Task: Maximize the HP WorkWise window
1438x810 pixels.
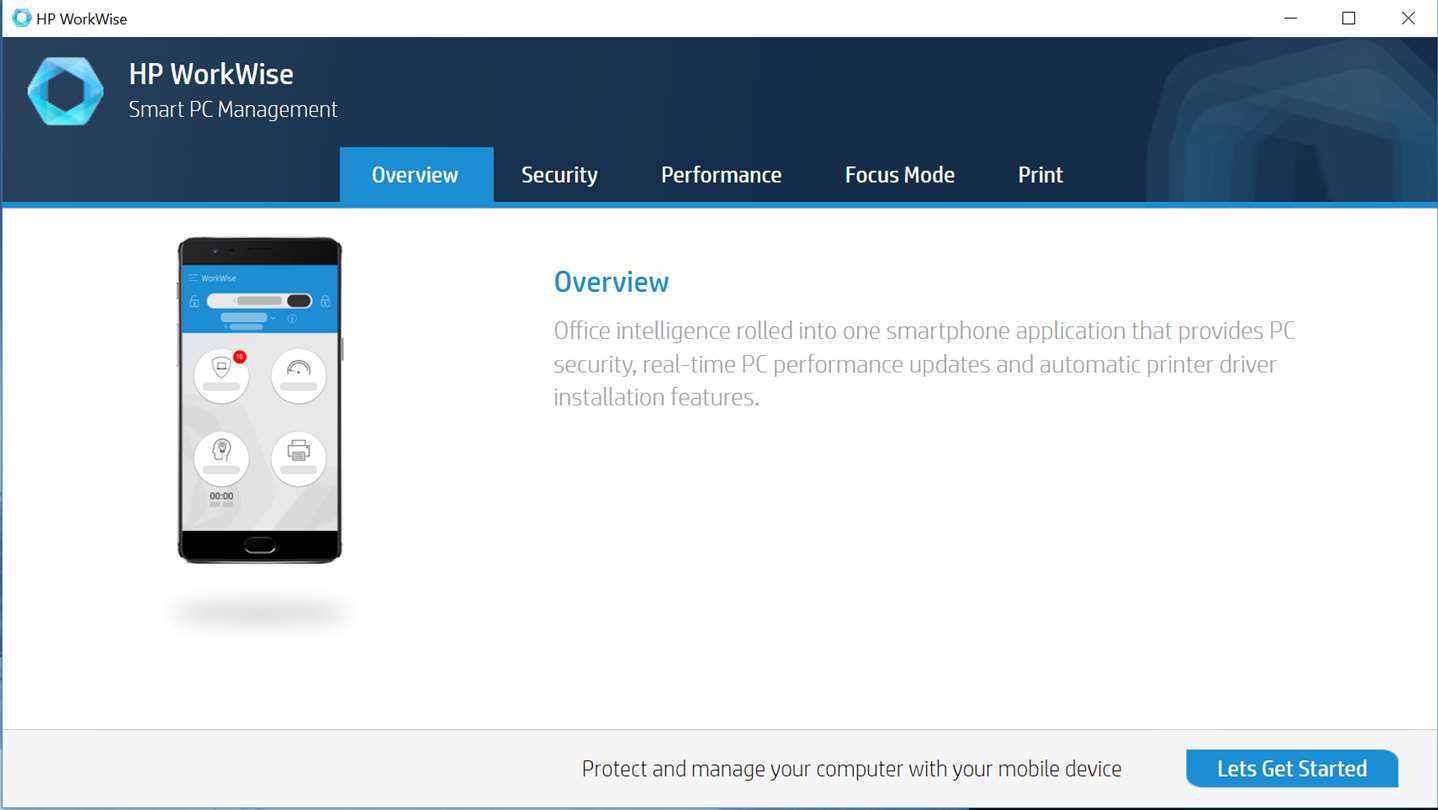Action: [x=1348, y=18]
